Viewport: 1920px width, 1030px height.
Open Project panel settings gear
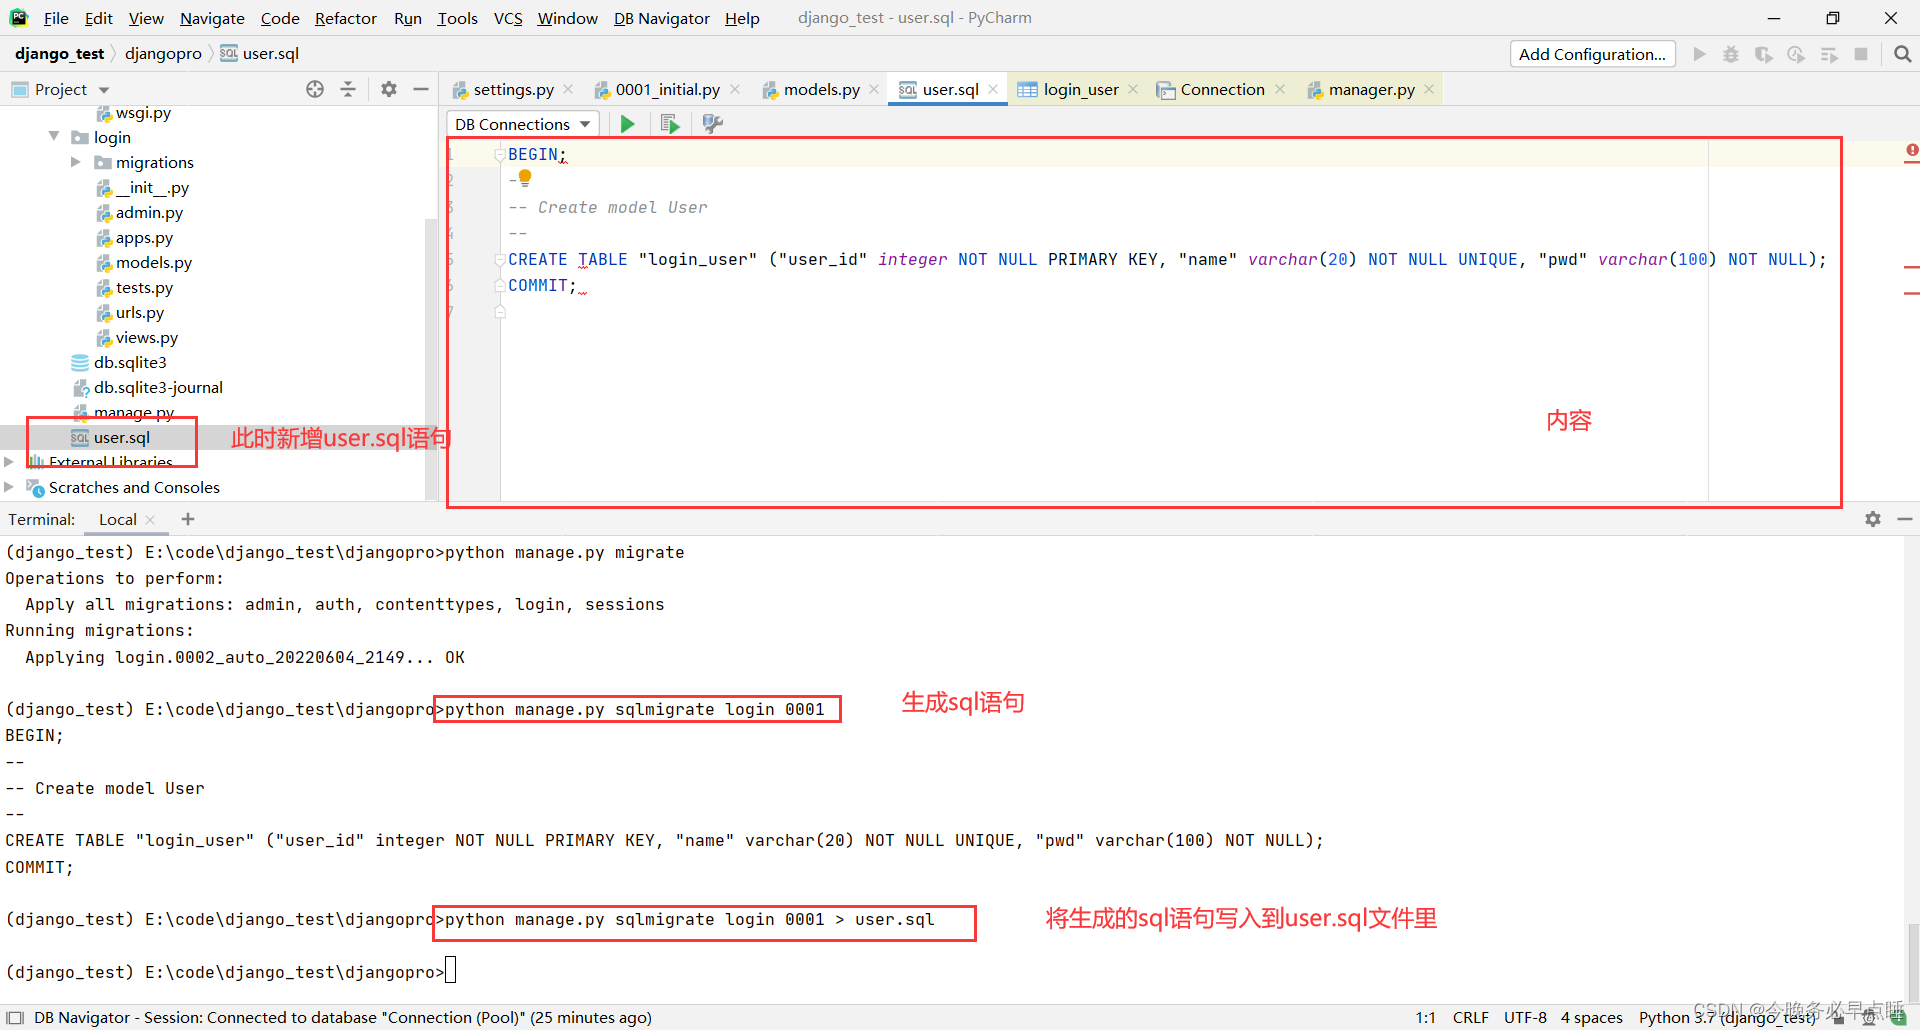(389, 89)
